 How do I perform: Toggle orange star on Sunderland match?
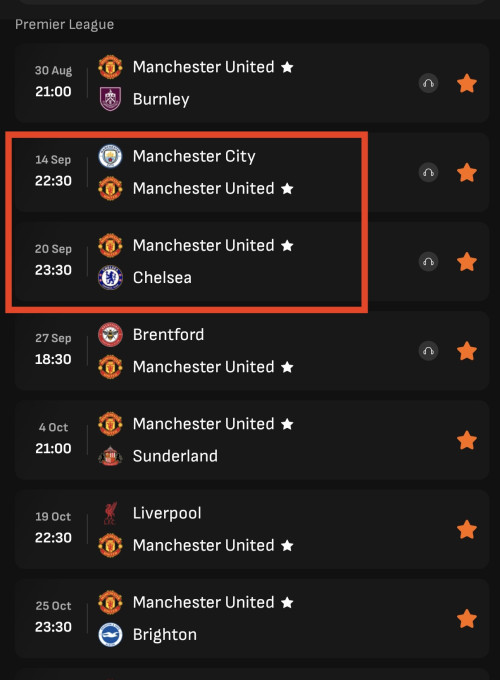point(467,440)
